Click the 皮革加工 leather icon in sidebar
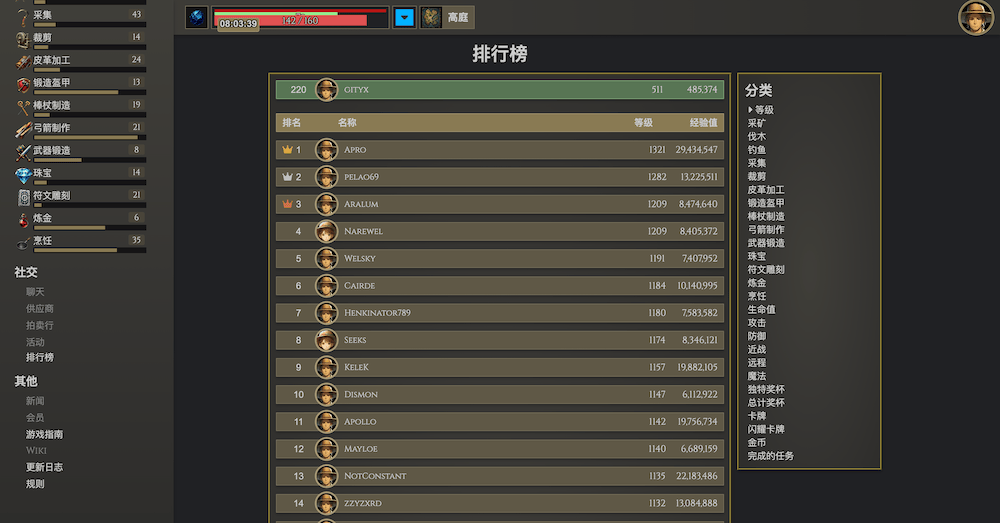 (x=23, y=60)
